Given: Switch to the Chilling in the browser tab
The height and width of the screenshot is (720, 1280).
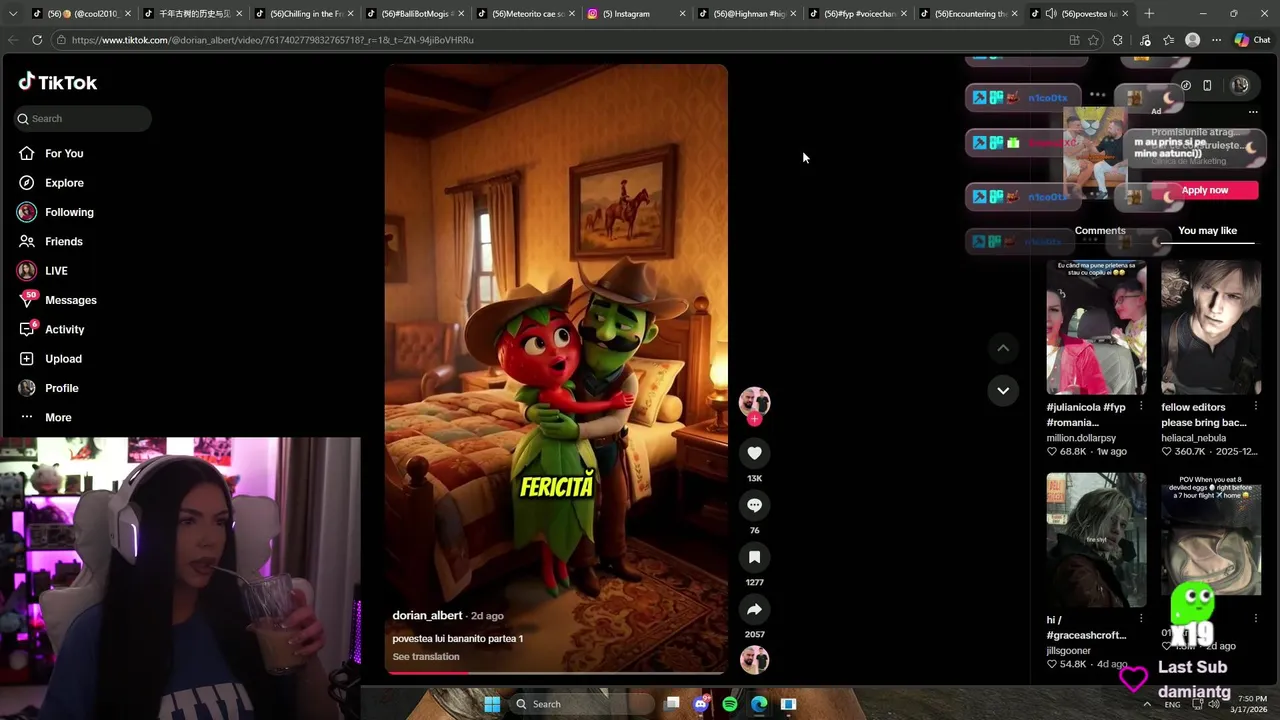Looking at the screenshot, I should click(304, 14).
